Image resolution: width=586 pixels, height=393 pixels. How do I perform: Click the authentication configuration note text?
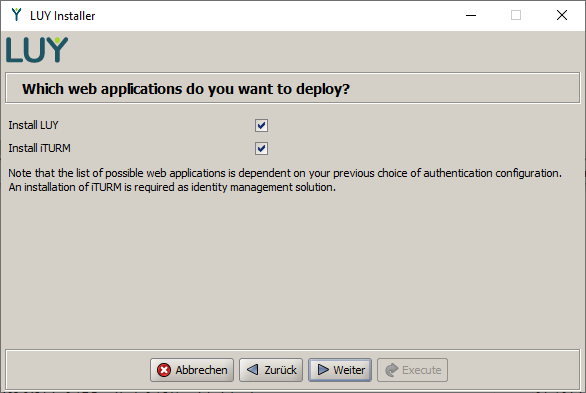285,180
